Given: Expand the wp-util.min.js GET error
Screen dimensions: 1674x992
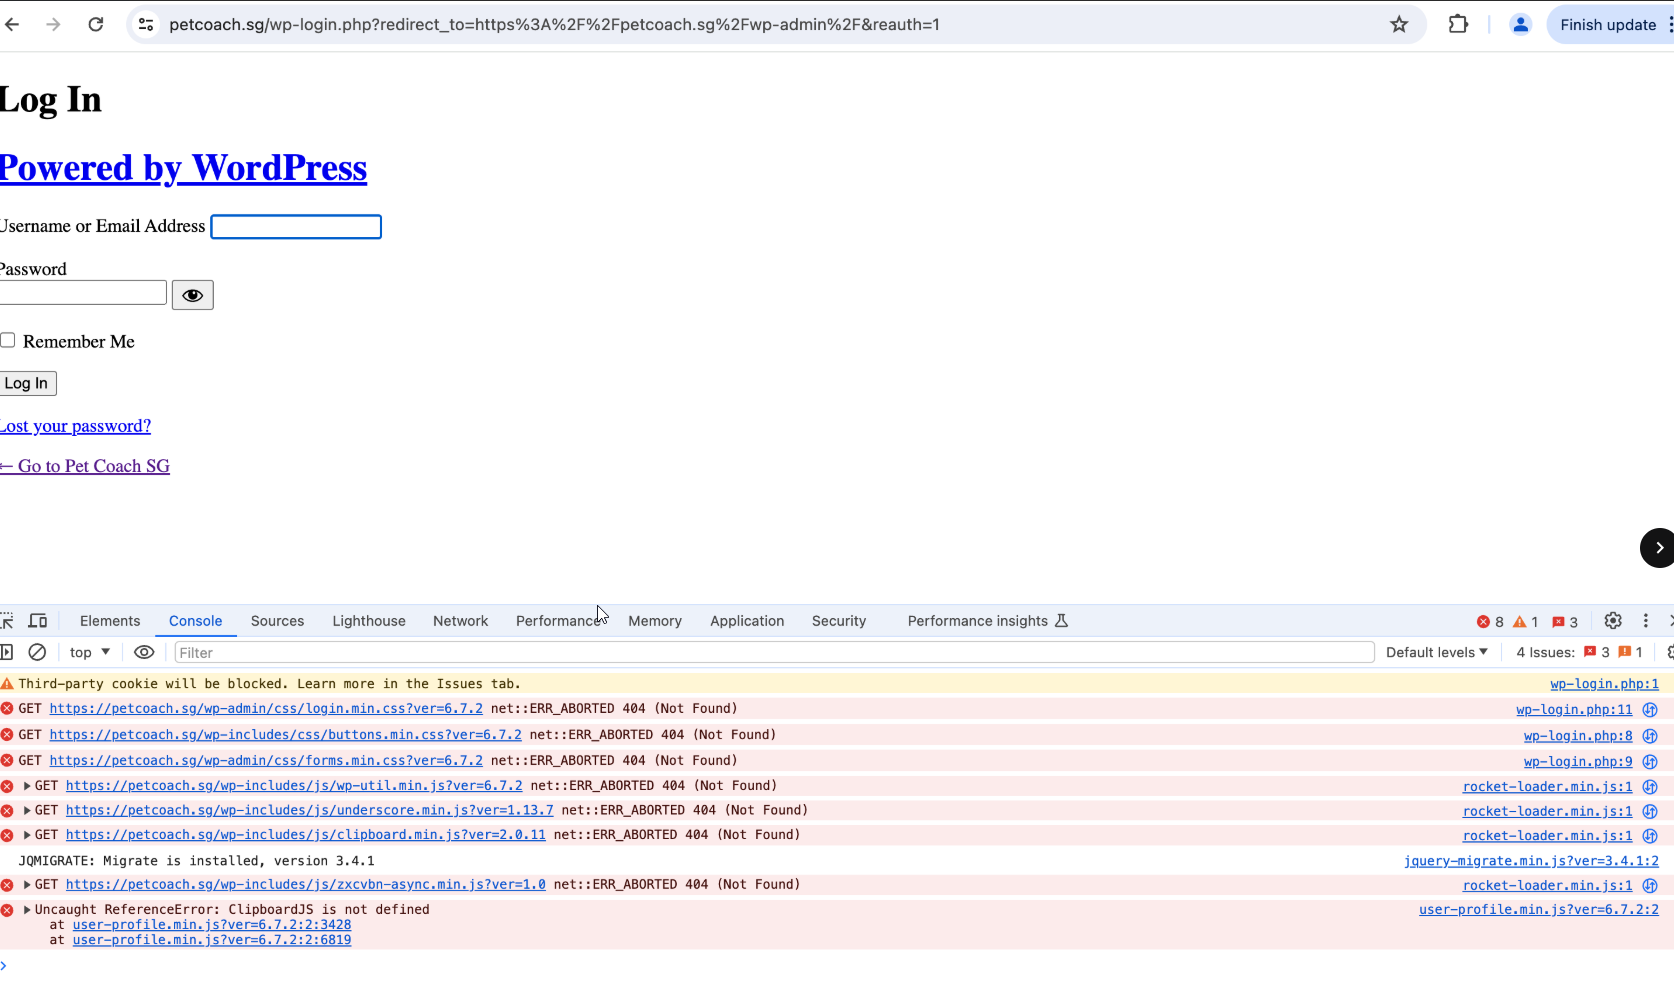Looking at the screenshot, I should tap(27, 786).
